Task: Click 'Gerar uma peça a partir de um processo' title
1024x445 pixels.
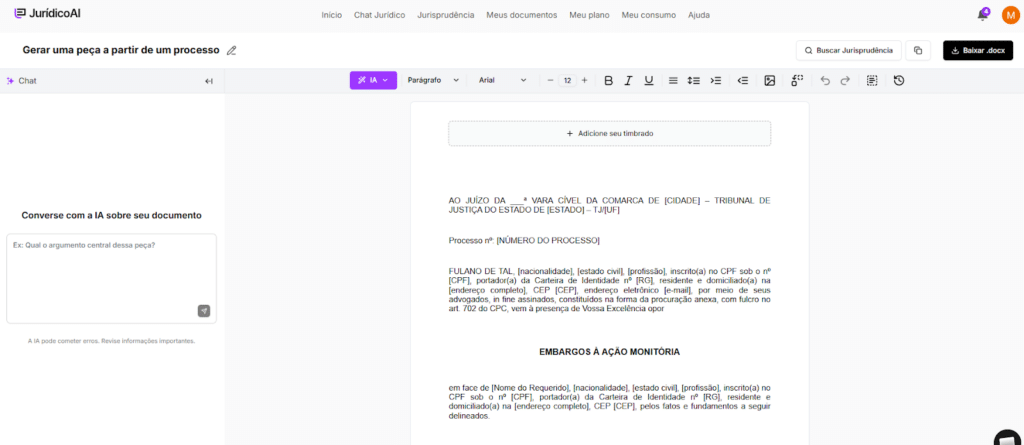Action: pyautogui.click(x=120, y=50)
